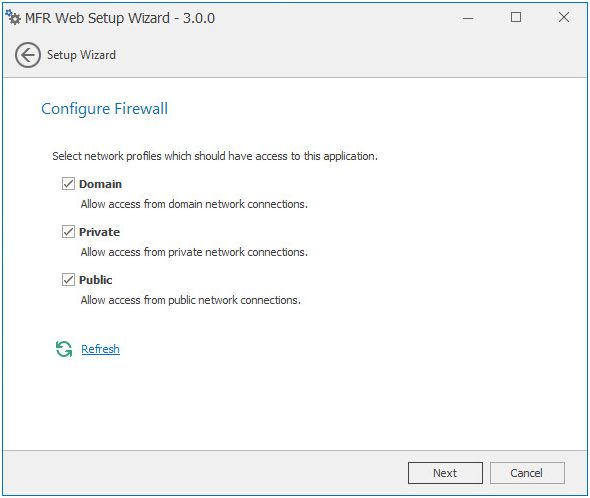590x498 pixels.
Task: Click the green Refresh arrows icon
Action: (x=64, y=349)
